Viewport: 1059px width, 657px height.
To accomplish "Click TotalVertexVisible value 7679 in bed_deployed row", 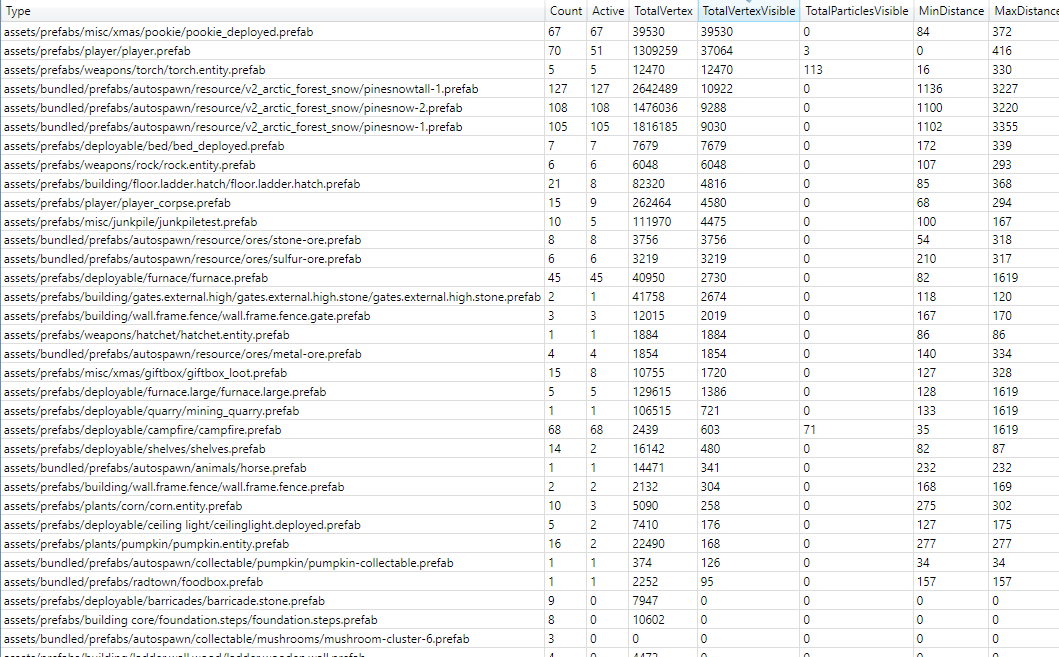I will [x=713, y=146].
